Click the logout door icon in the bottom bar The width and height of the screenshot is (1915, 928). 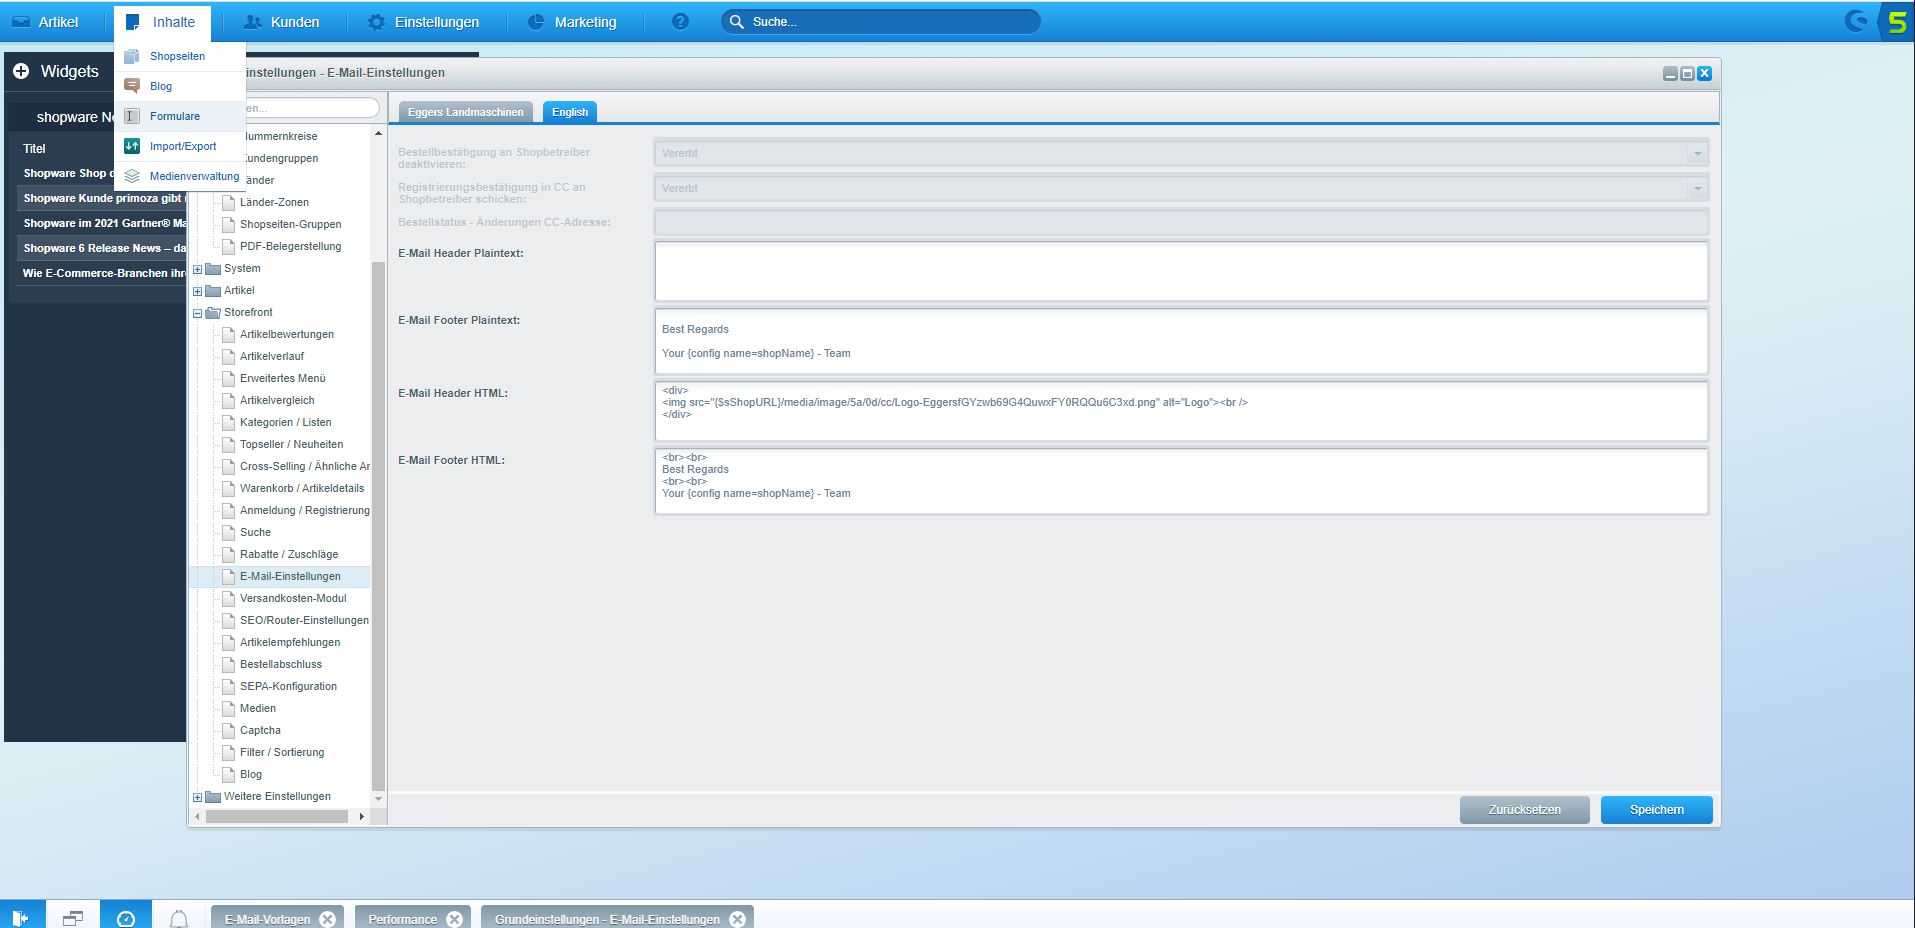[21, 918]
